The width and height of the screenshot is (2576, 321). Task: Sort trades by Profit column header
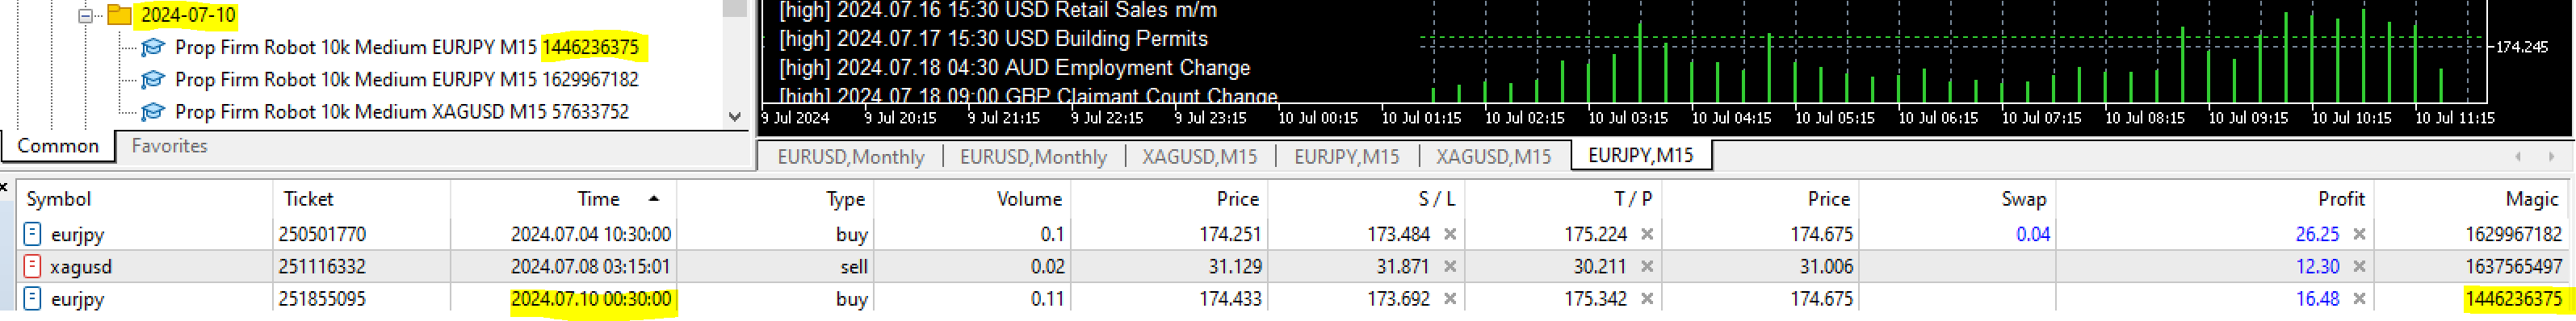point(2341,199)
